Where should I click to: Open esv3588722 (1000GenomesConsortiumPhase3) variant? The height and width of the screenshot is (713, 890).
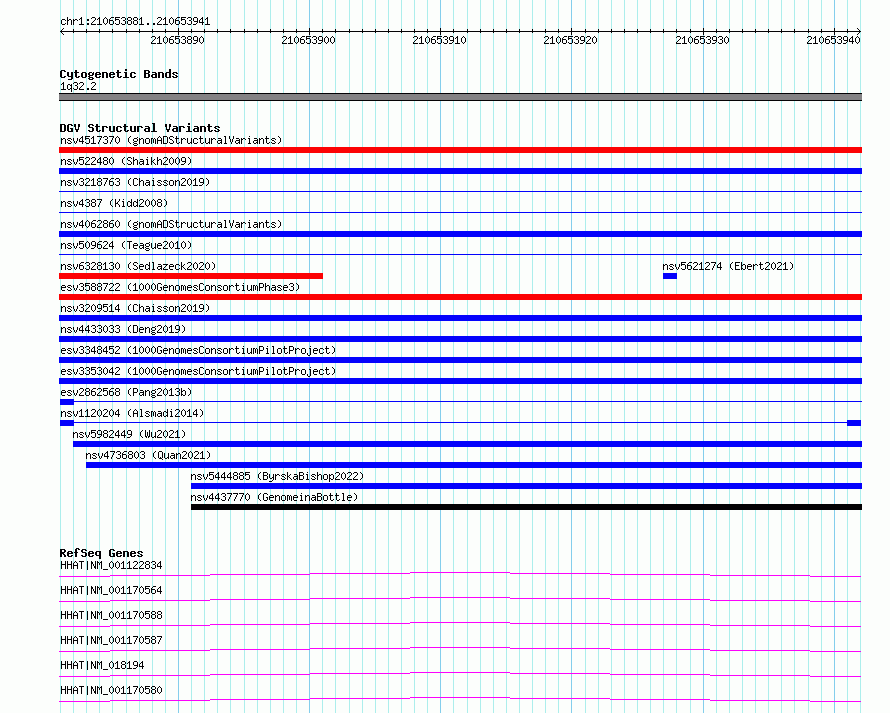click(180, 287)
